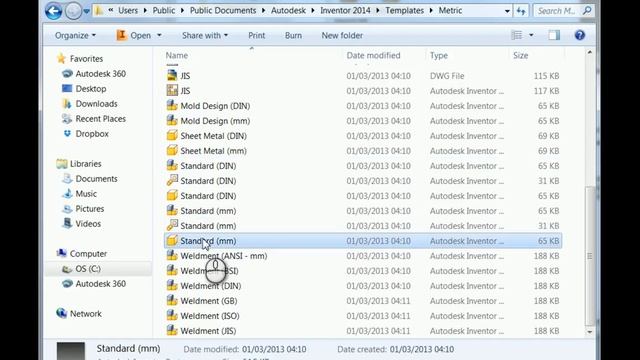
Task: Open the view options dropdown arrow
Action: click(x=531, y=36)
